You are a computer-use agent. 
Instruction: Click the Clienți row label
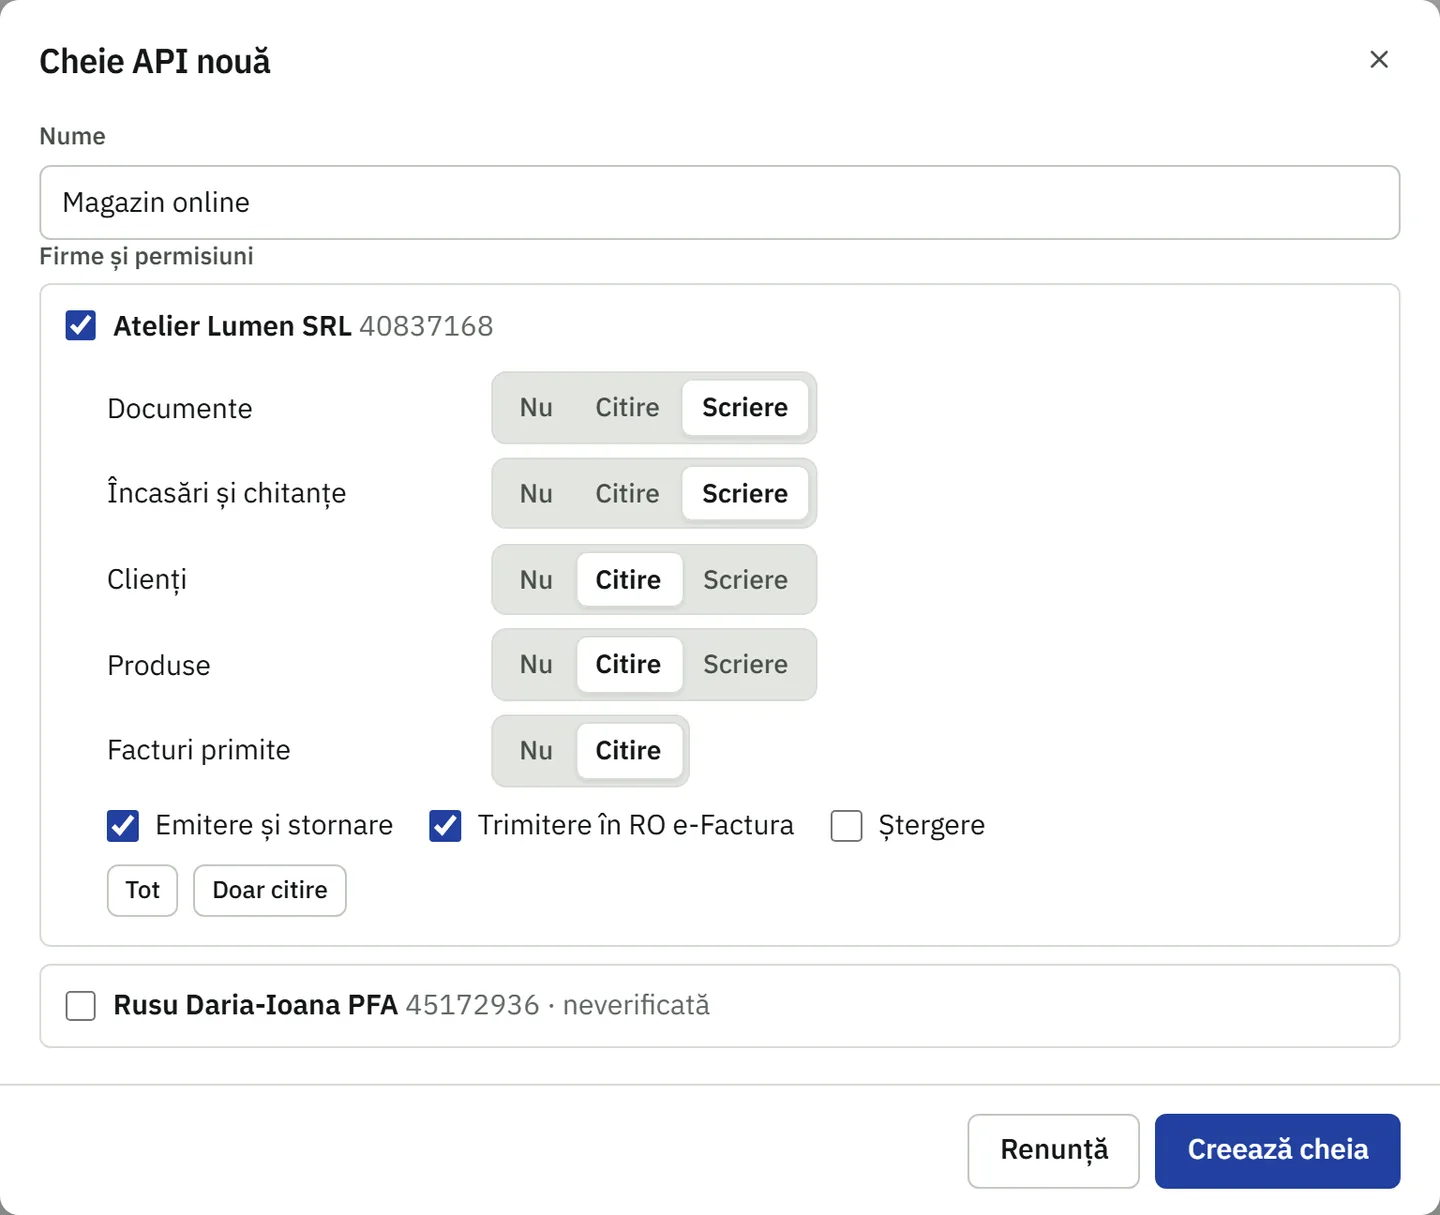tap(147, 580)
